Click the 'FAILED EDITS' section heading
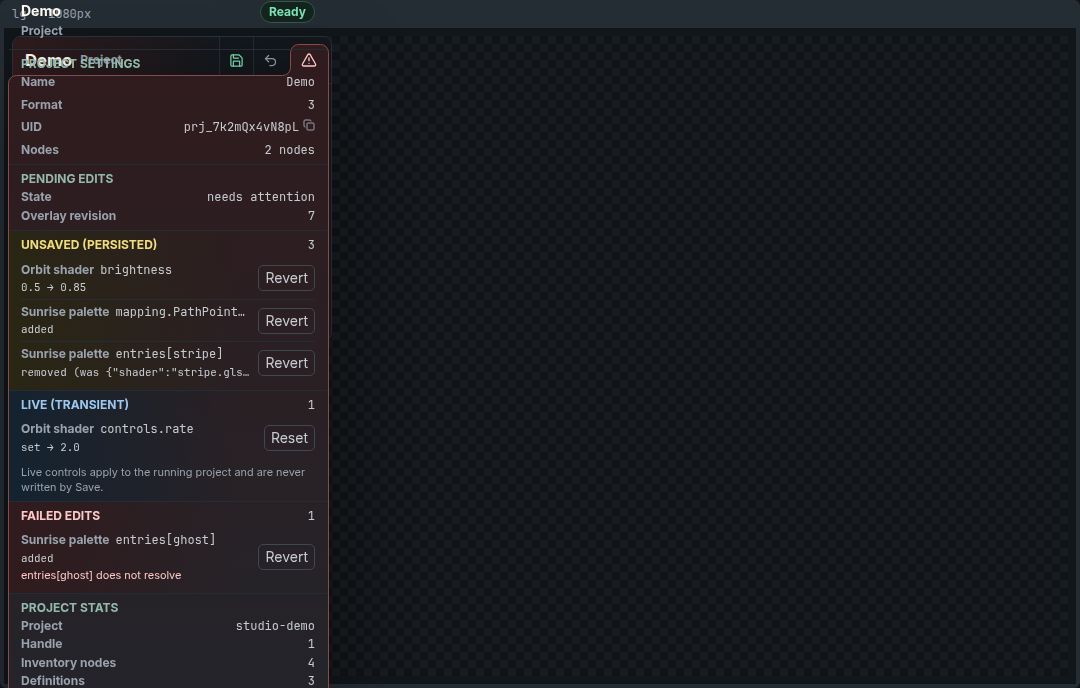The width and height of the screenshot is (1080, 688). pyautogui.click(x=60, y=516)
